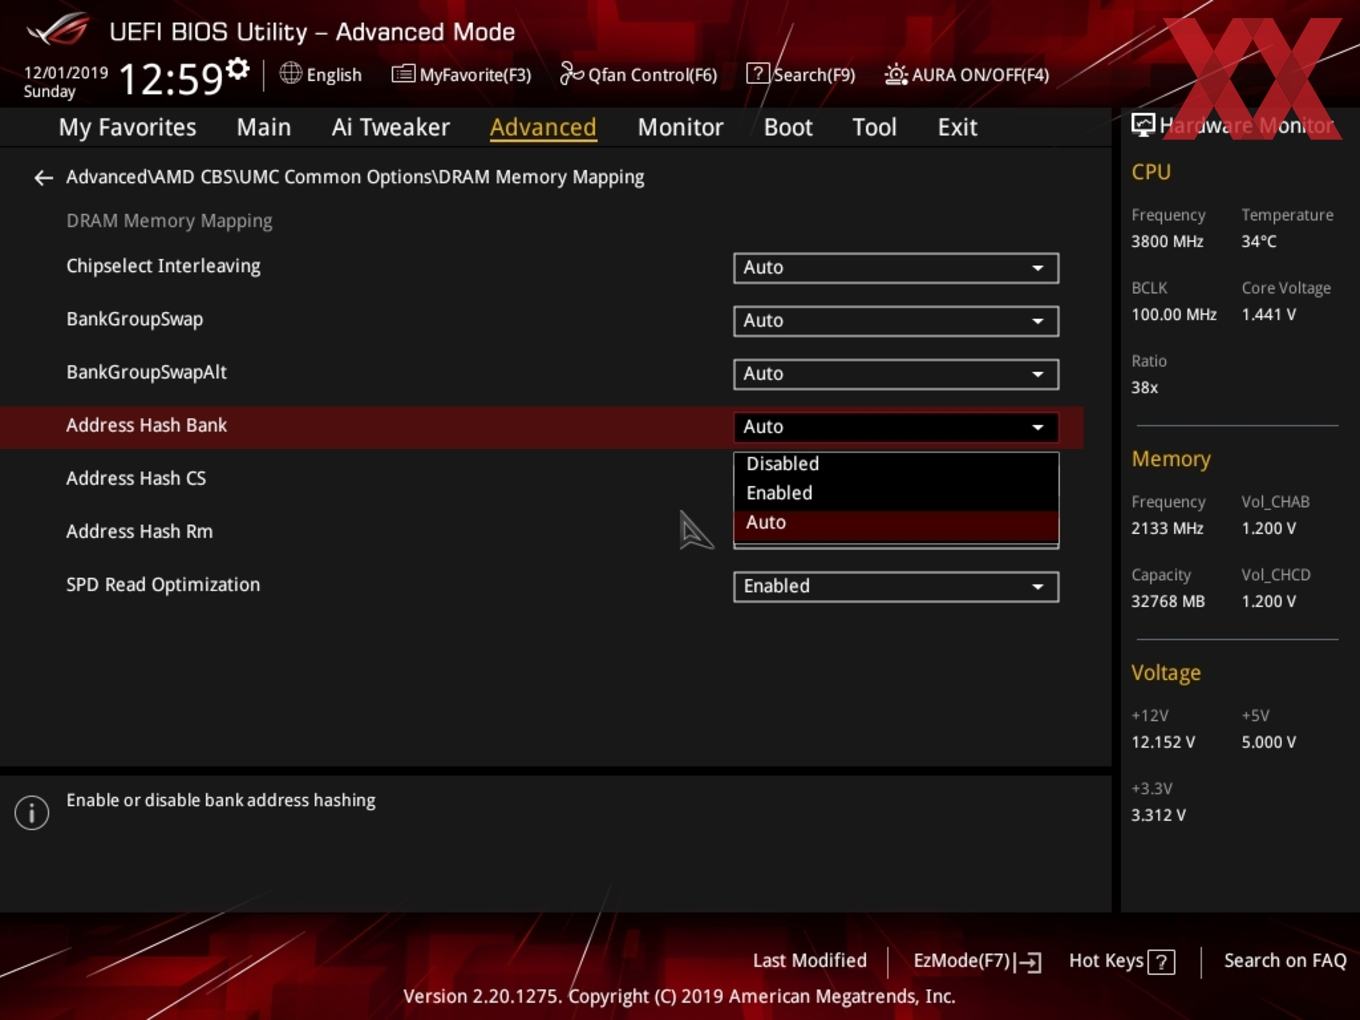Click the back arrow beside the breadcrumb path

[43, 178]
